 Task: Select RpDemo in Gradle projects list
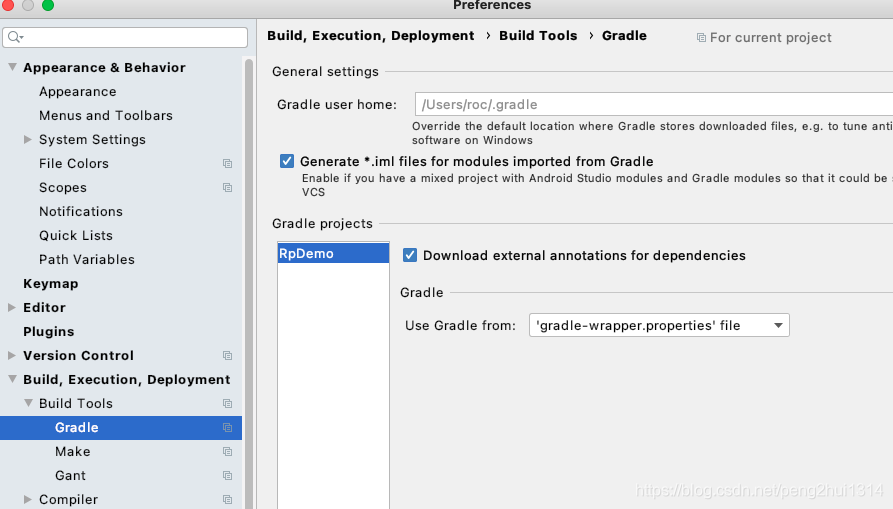coord(333,253)
